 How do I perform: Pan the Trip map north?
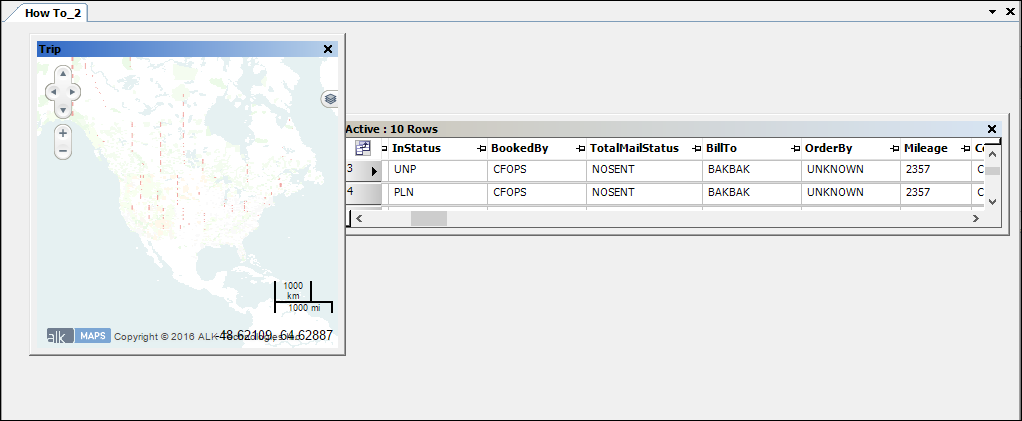(x=63, y=75)
